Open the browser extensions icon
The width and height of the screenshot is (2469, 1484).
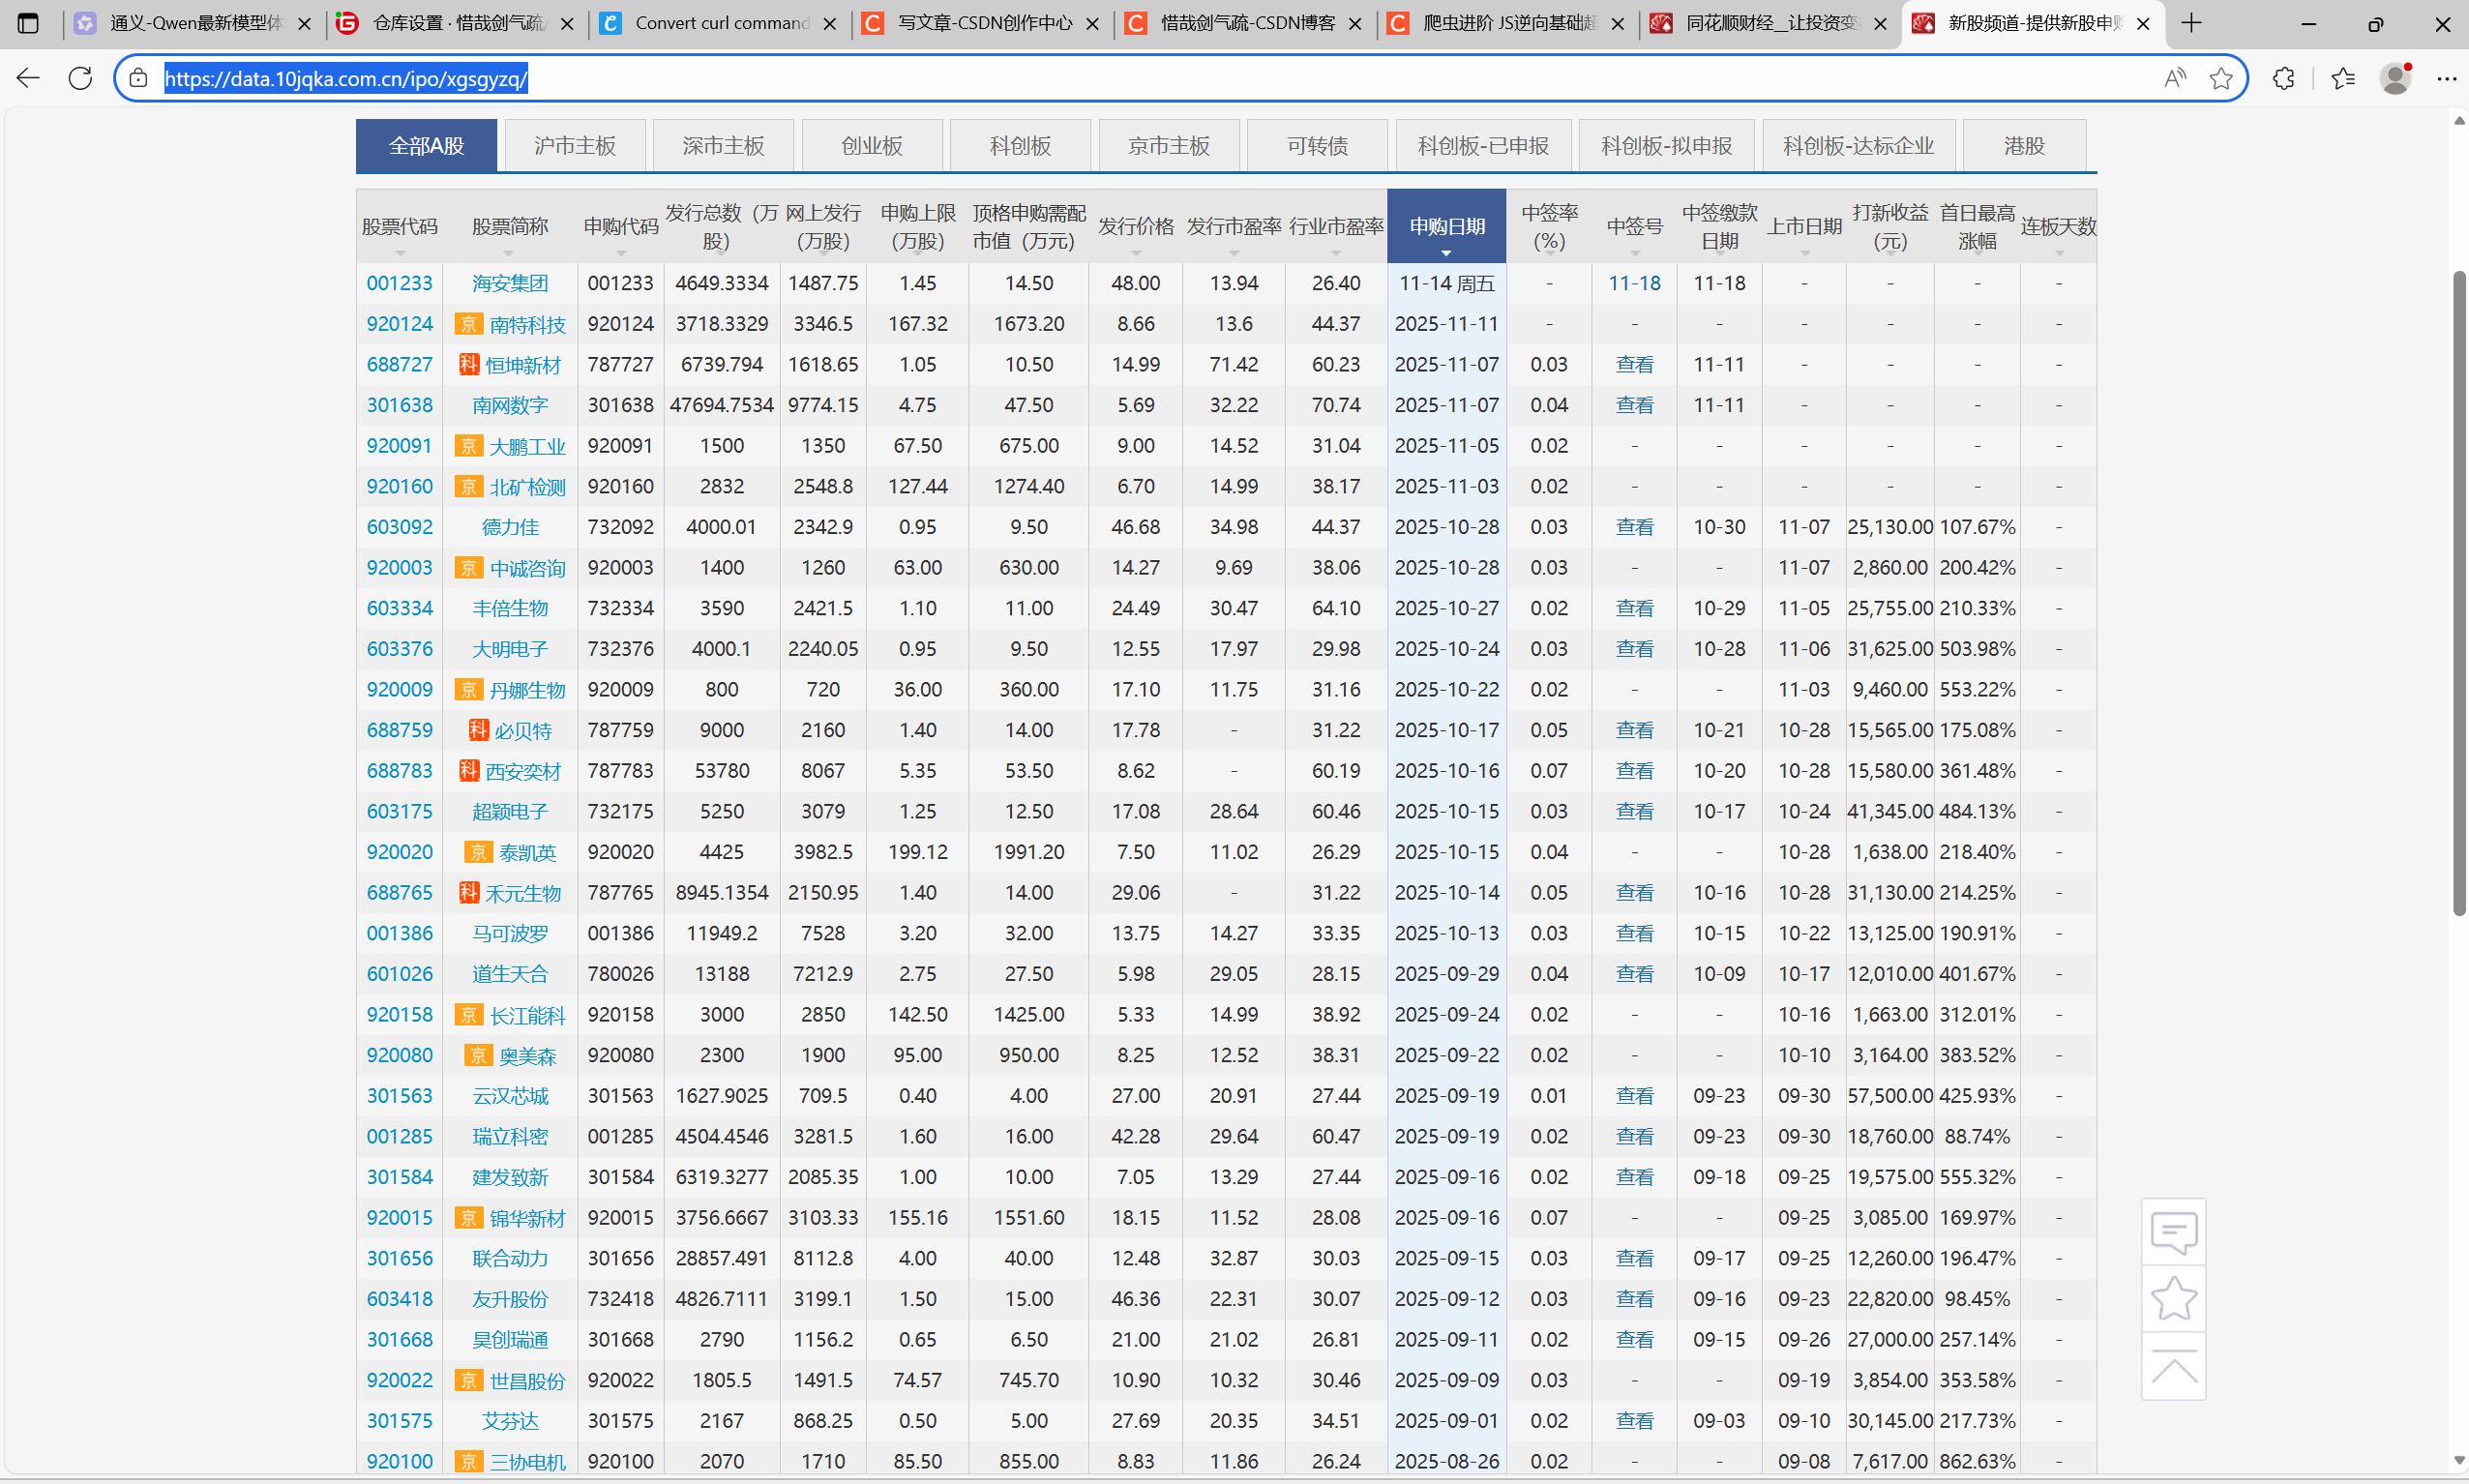click(x=2283, y=78)
